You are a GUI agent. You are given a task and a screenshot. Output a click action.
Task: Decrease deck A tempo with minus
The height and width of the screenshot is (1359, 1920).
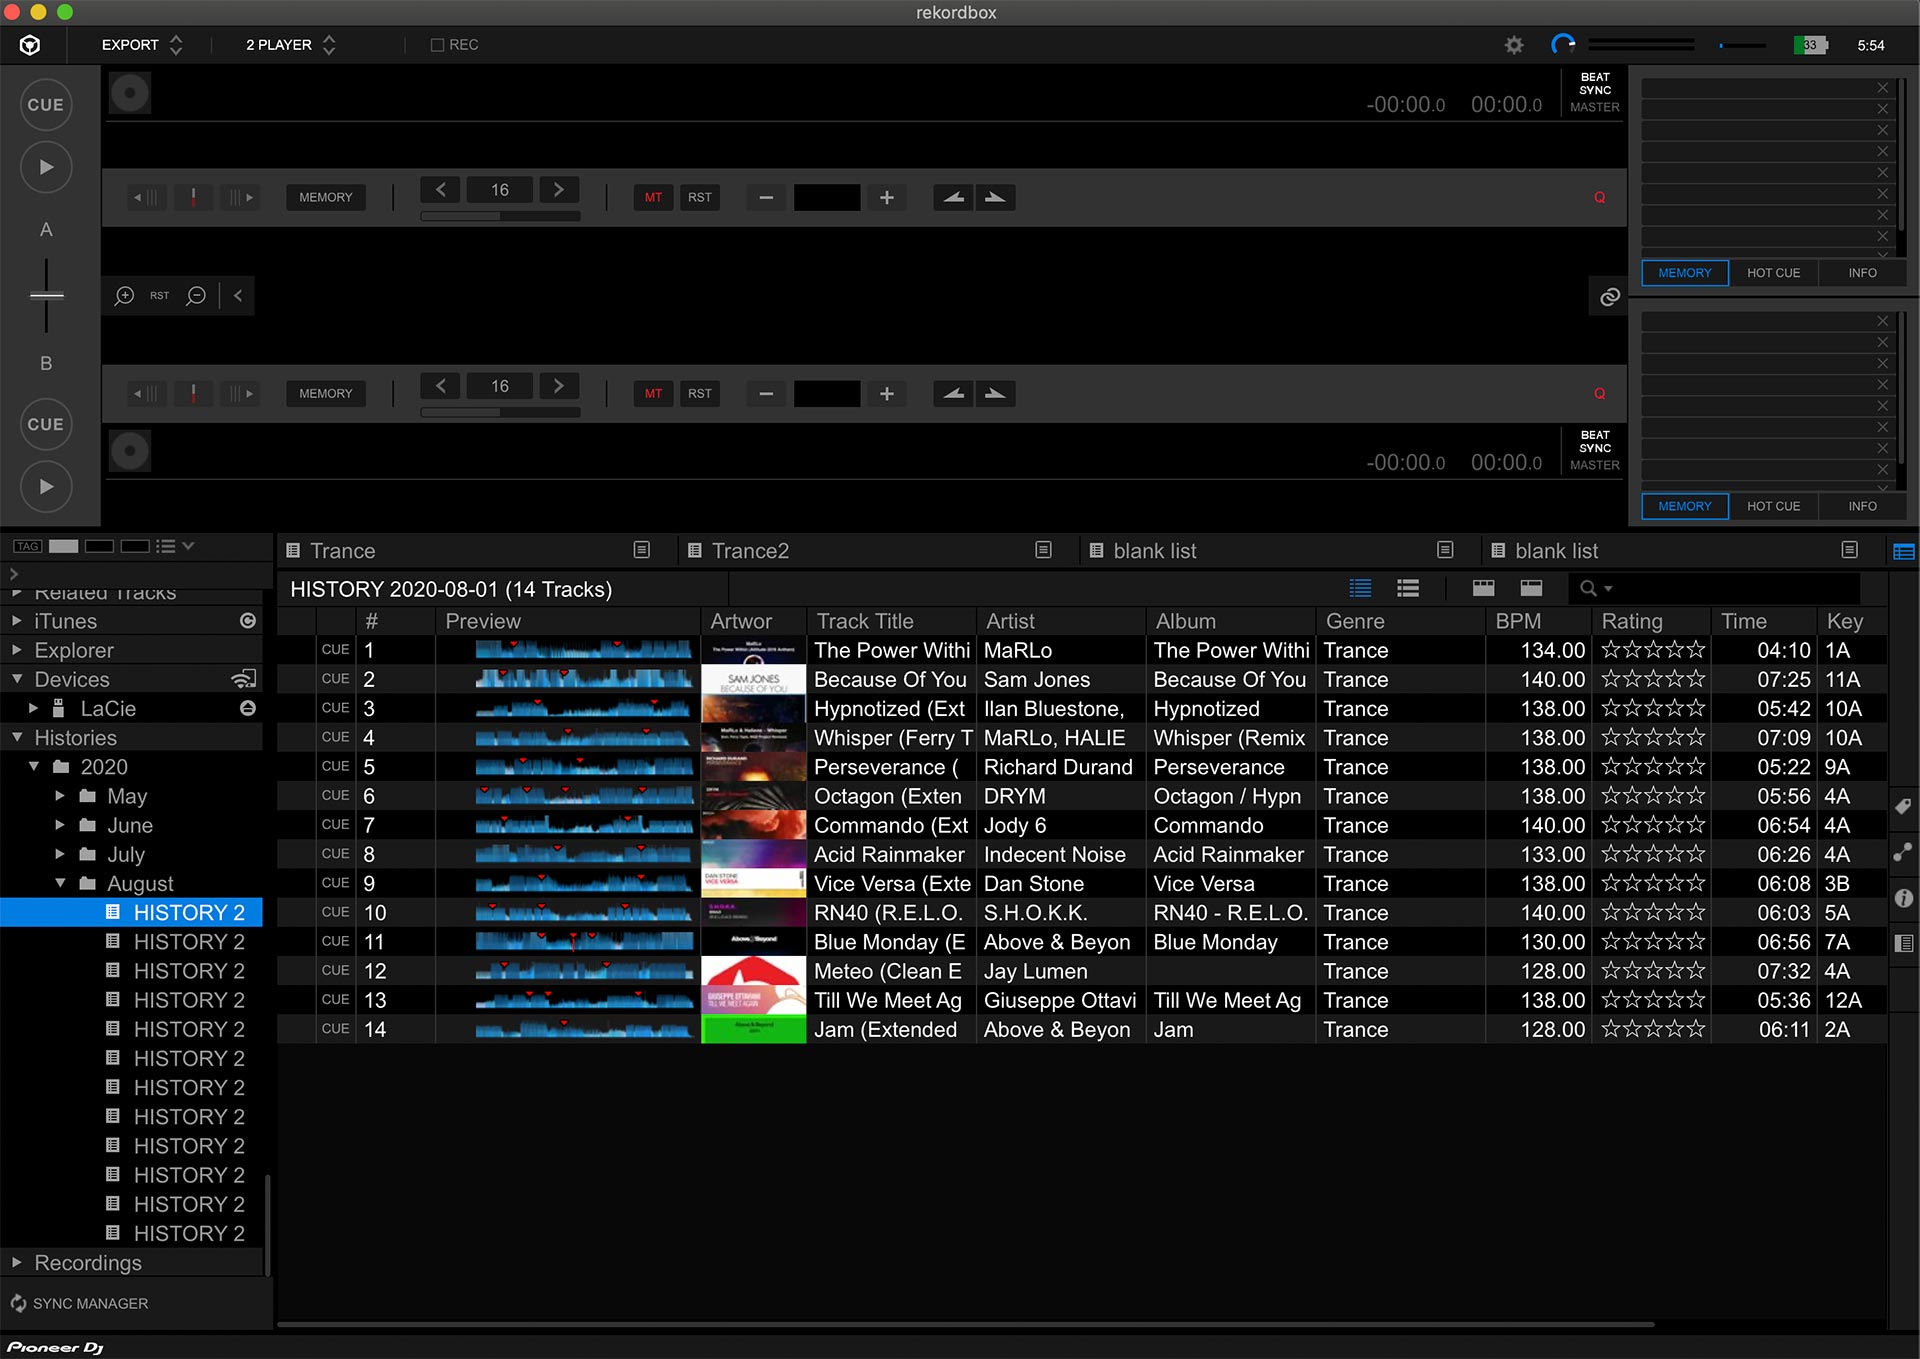point(766,198)
